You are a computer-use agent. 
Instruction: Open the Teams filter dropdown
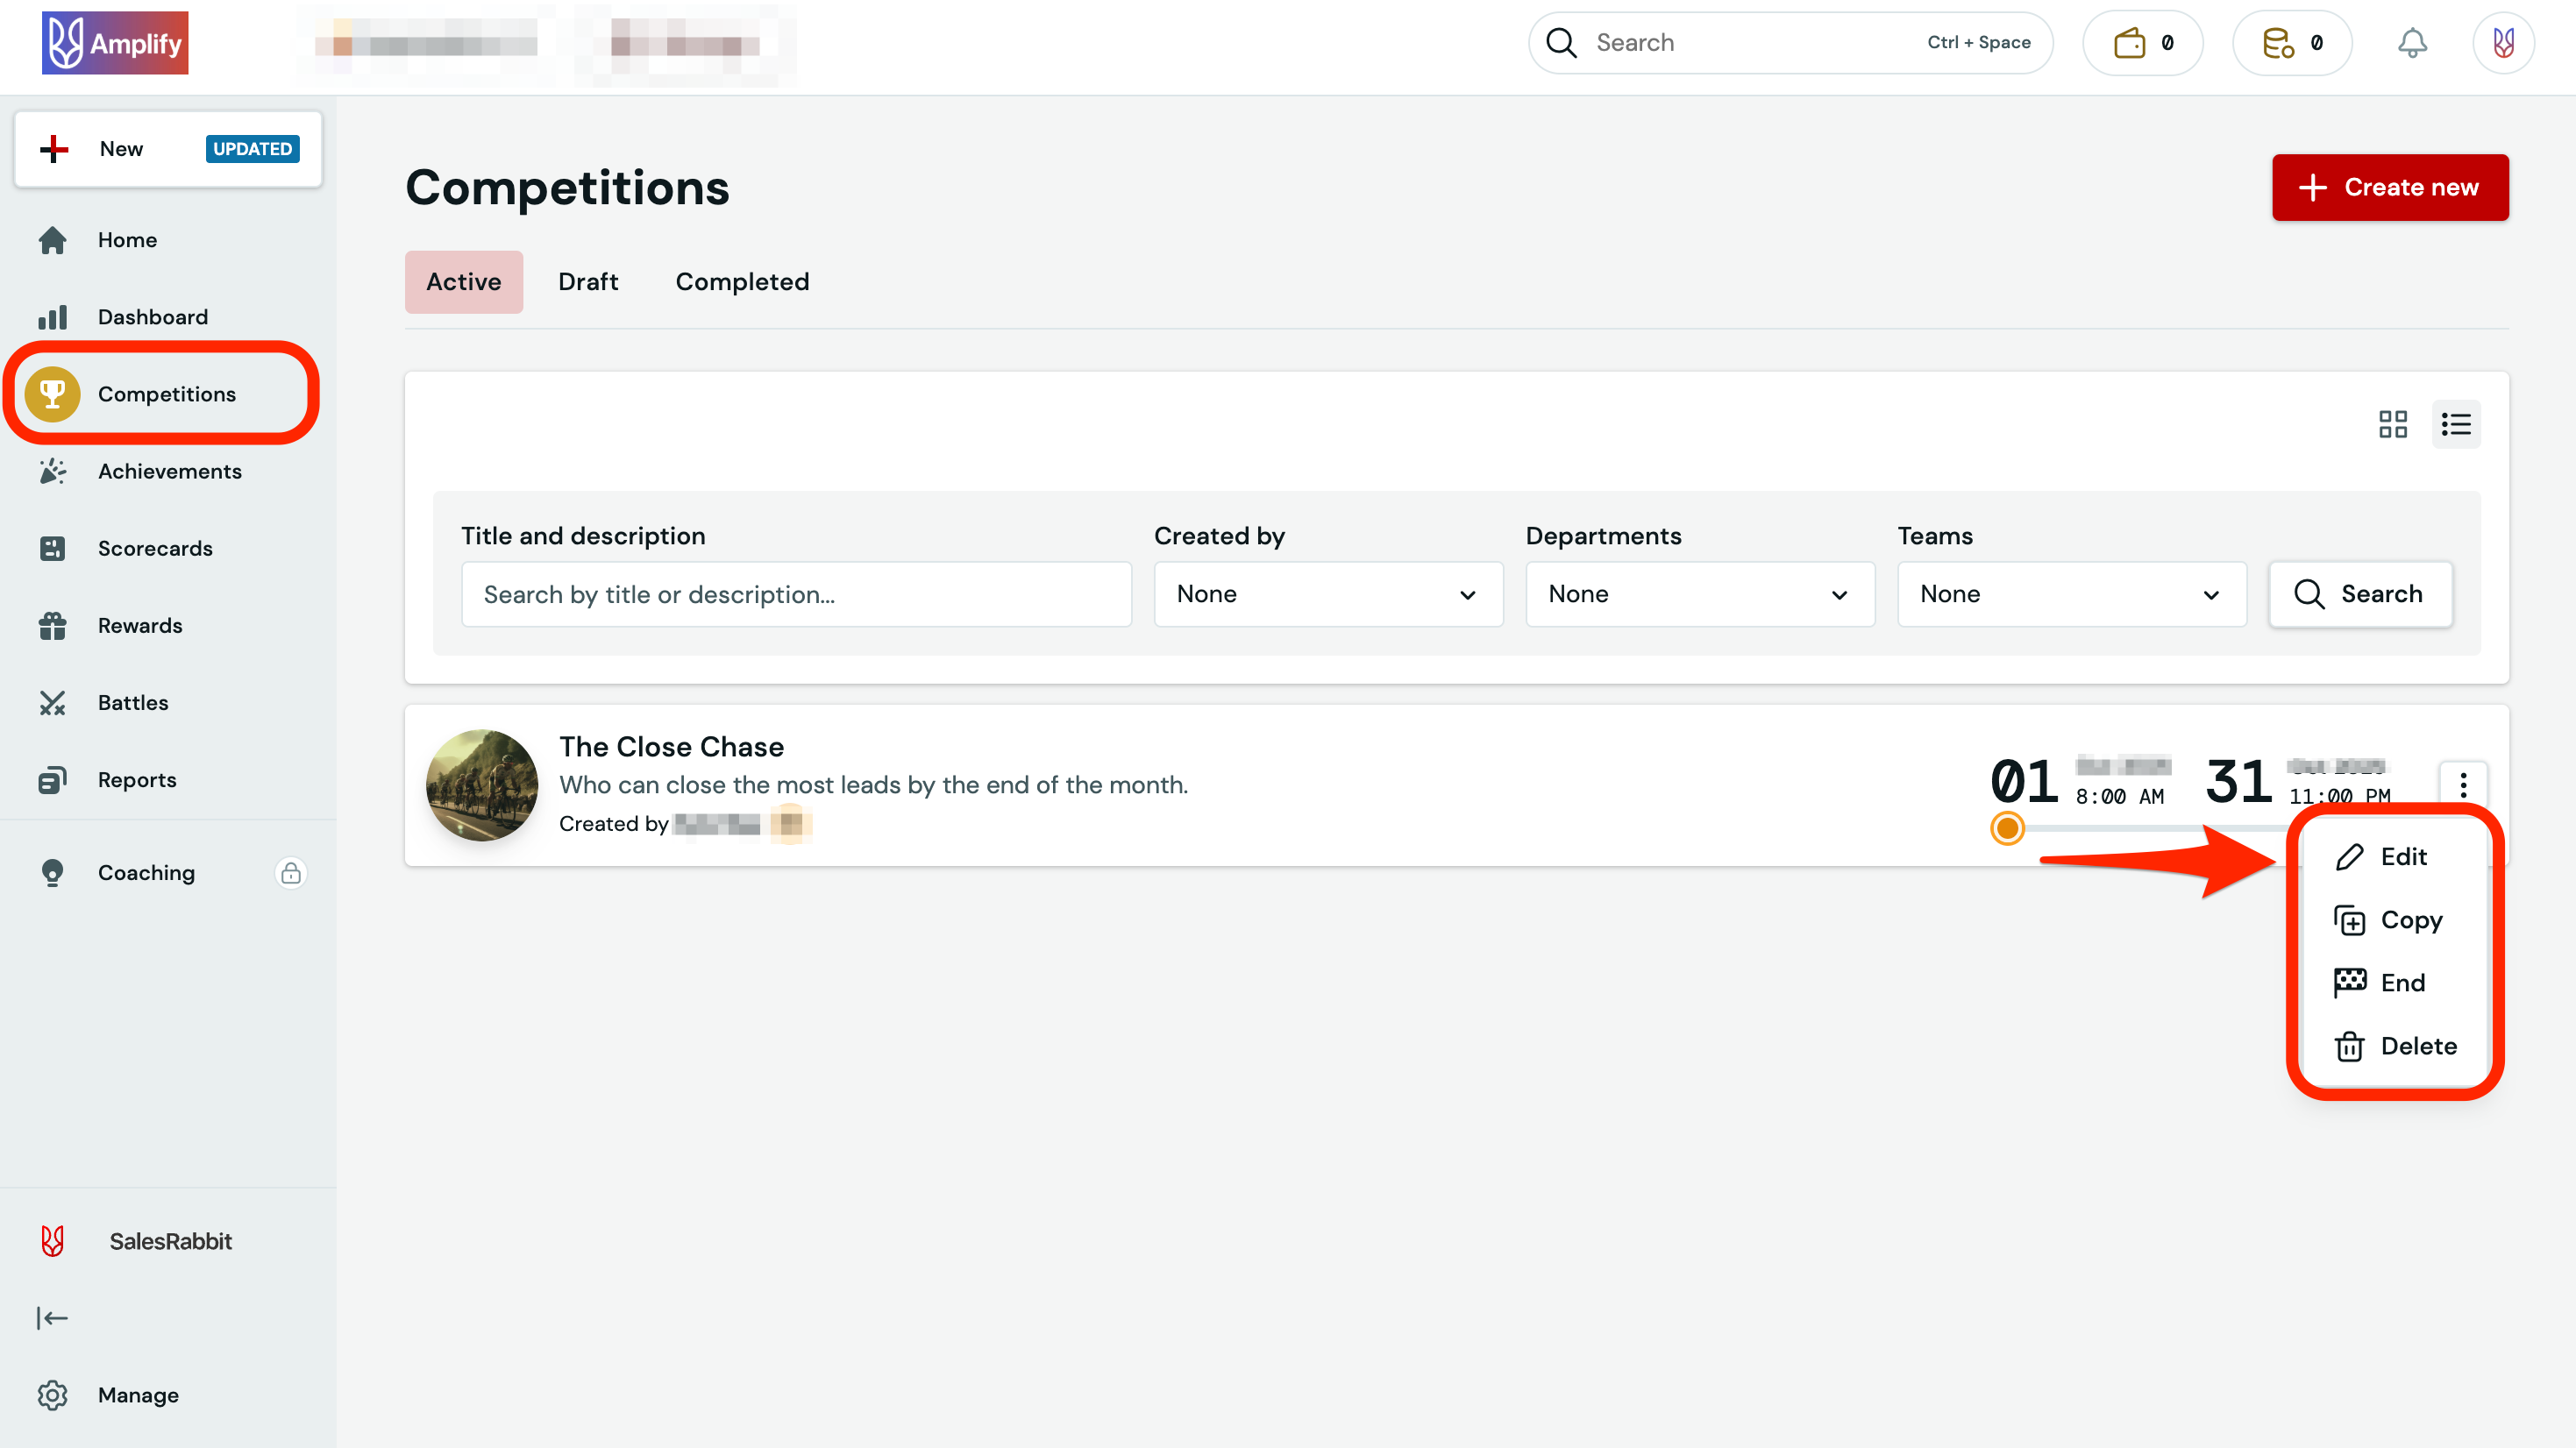tap(2071, 593)
